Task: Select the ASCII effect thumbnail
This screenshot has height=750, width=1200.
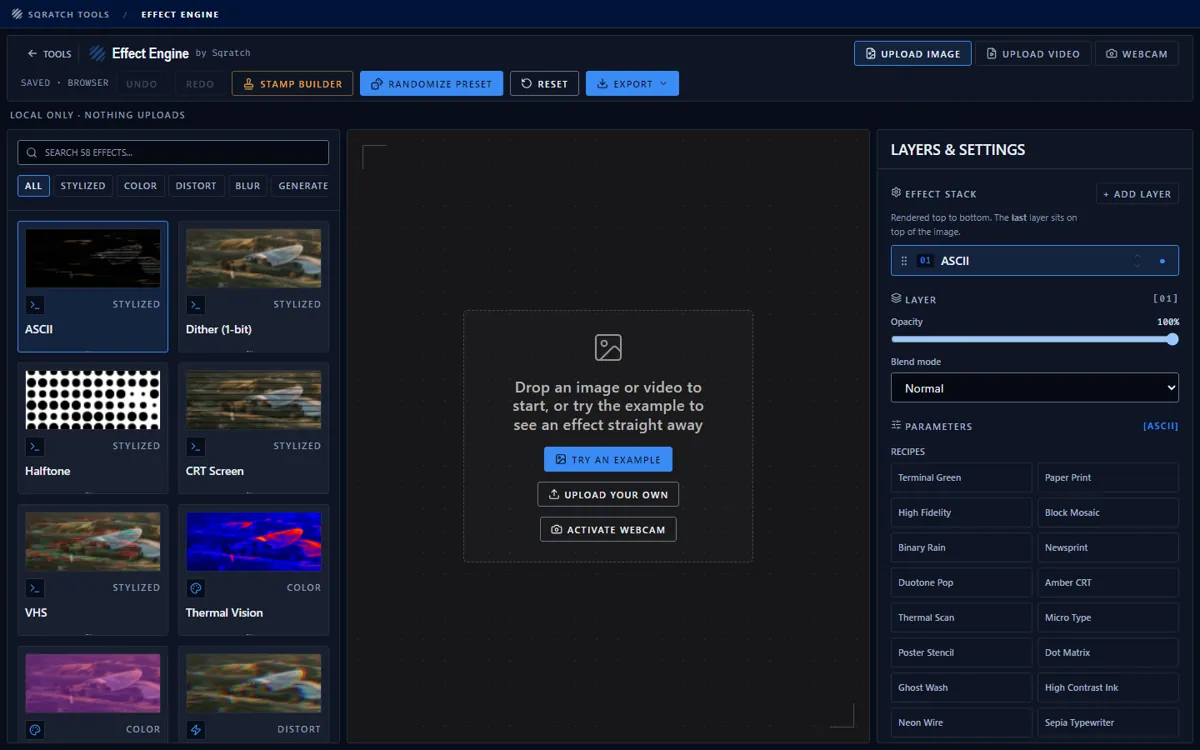Action: click(x=93, y=258)
